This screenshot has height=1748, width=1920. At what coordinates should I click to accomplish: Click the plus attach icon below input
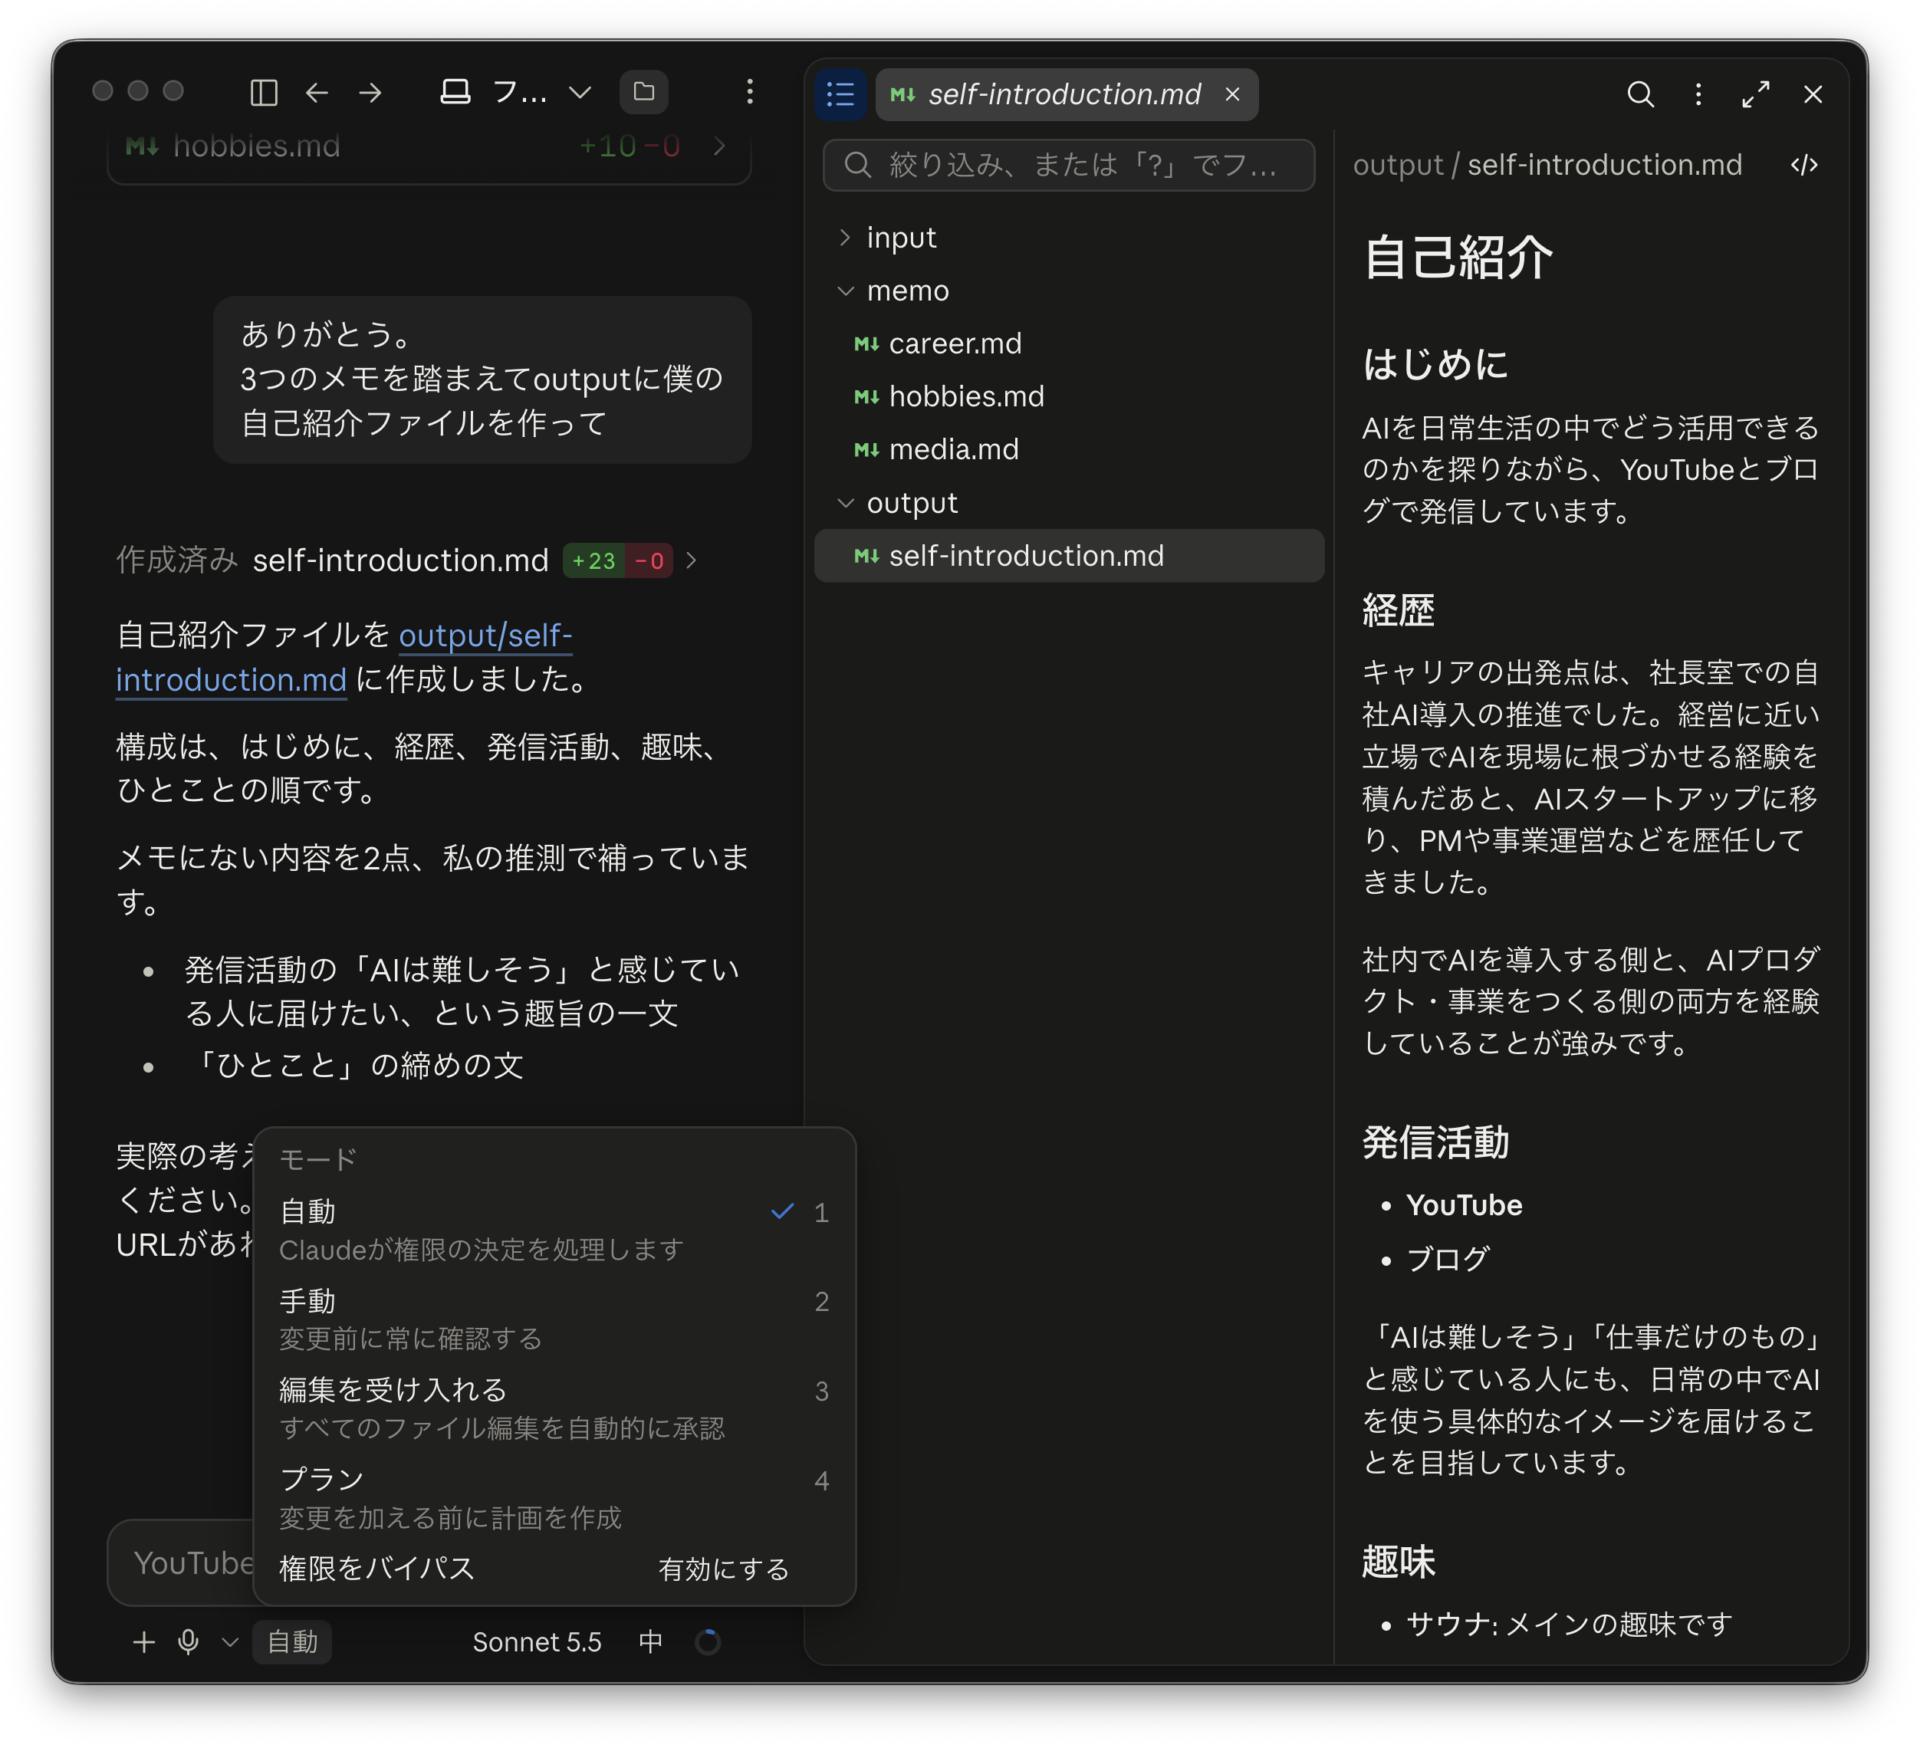[144, 1642]
